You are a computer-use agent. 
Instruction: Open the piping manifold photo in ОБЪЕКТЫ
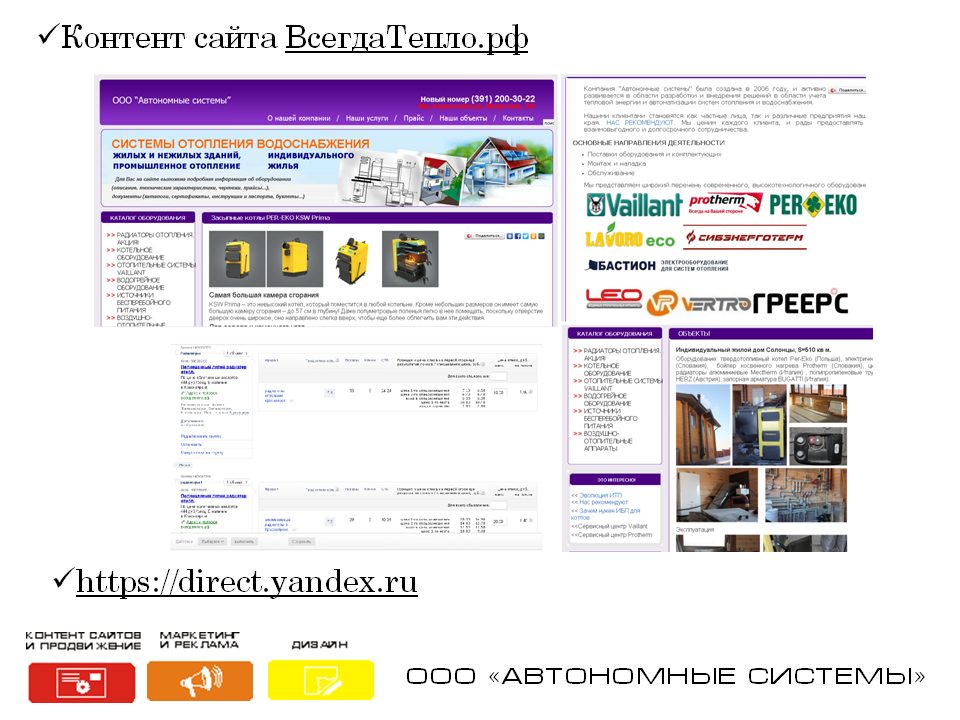click(x=806, y=495)
